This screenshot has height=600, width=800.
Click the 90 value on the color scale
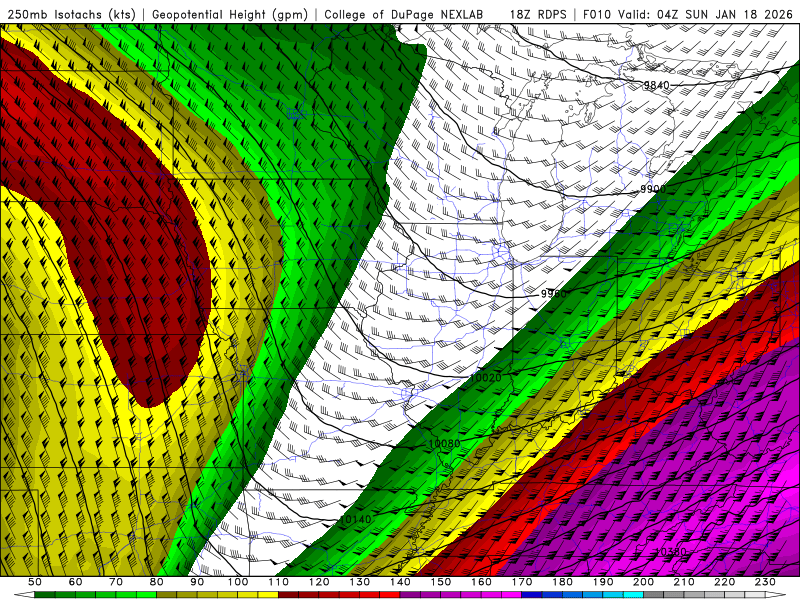[x=197, y=582]
